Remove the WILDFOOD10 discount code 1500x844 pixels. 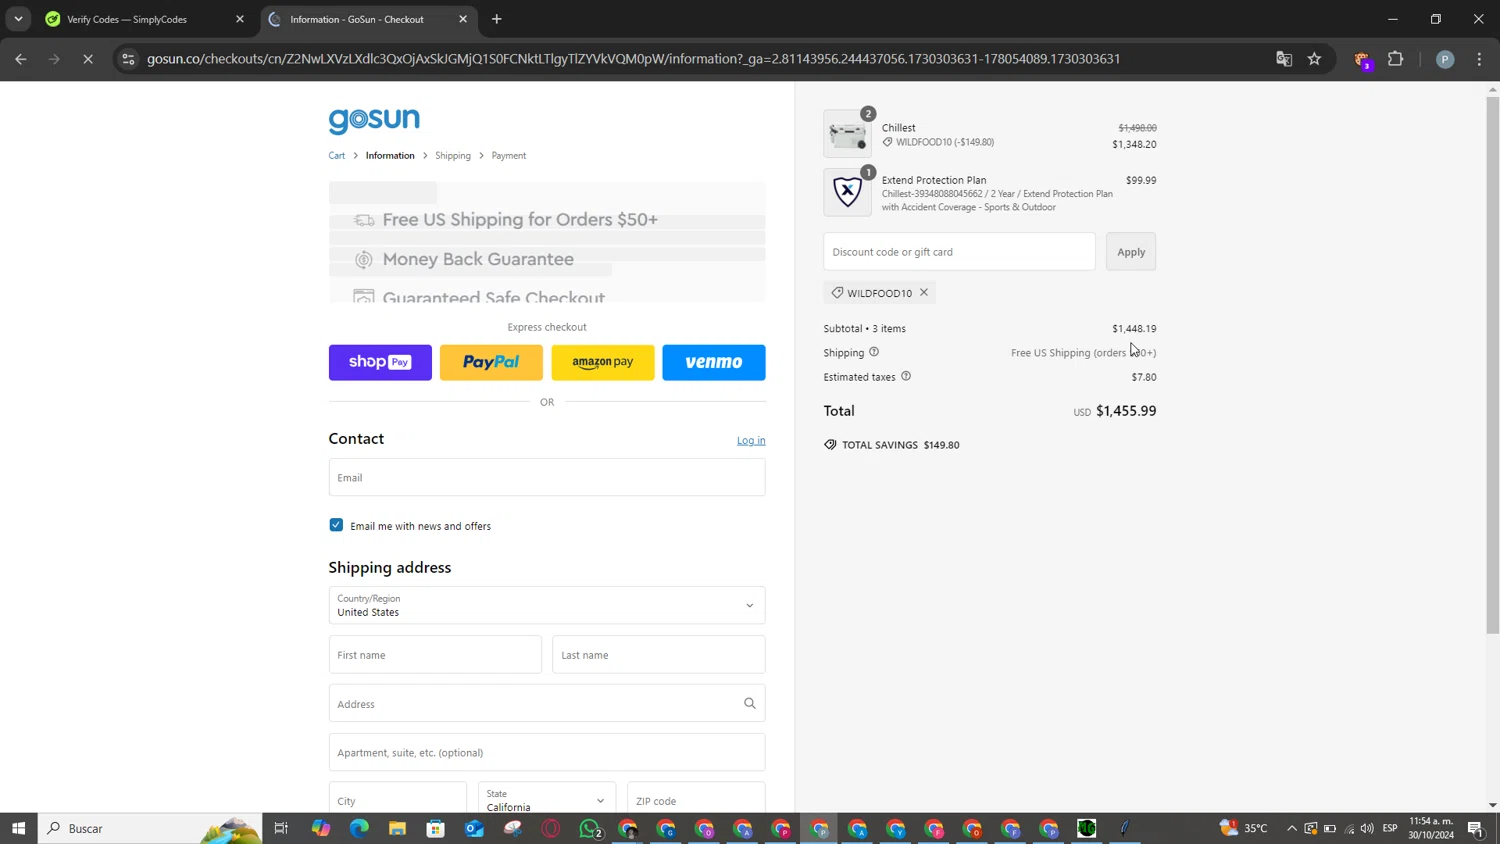pyautogui.click(x=924, y=293)
